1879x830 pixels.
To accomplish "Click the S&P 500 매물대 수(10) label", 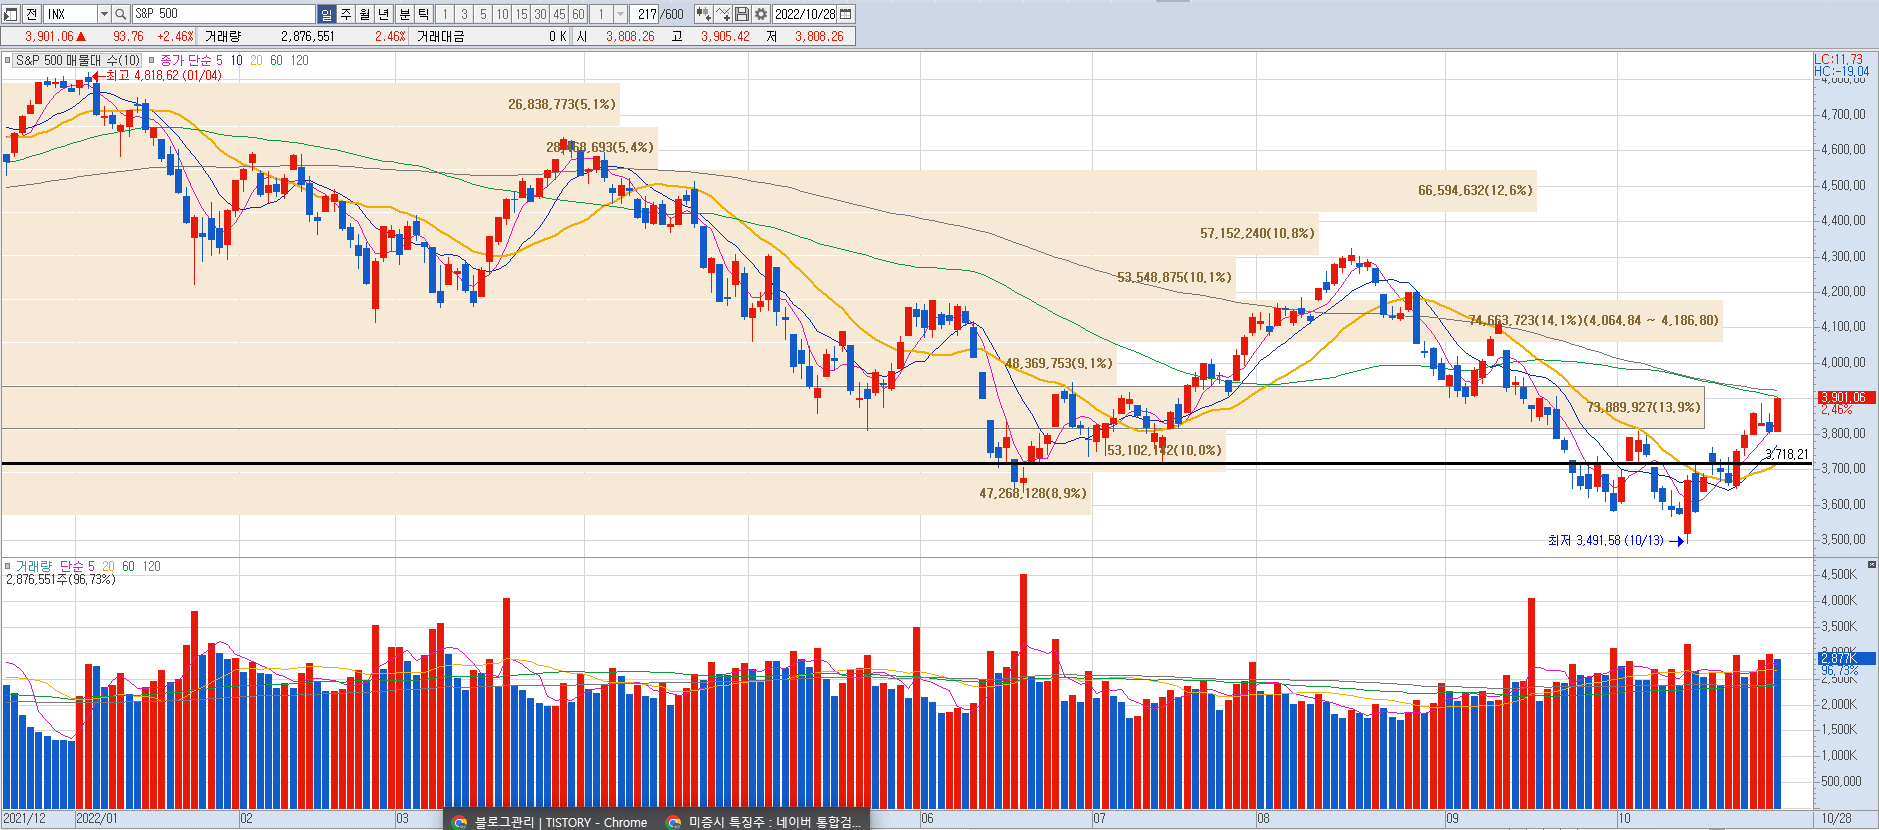I will click(78, 60).
